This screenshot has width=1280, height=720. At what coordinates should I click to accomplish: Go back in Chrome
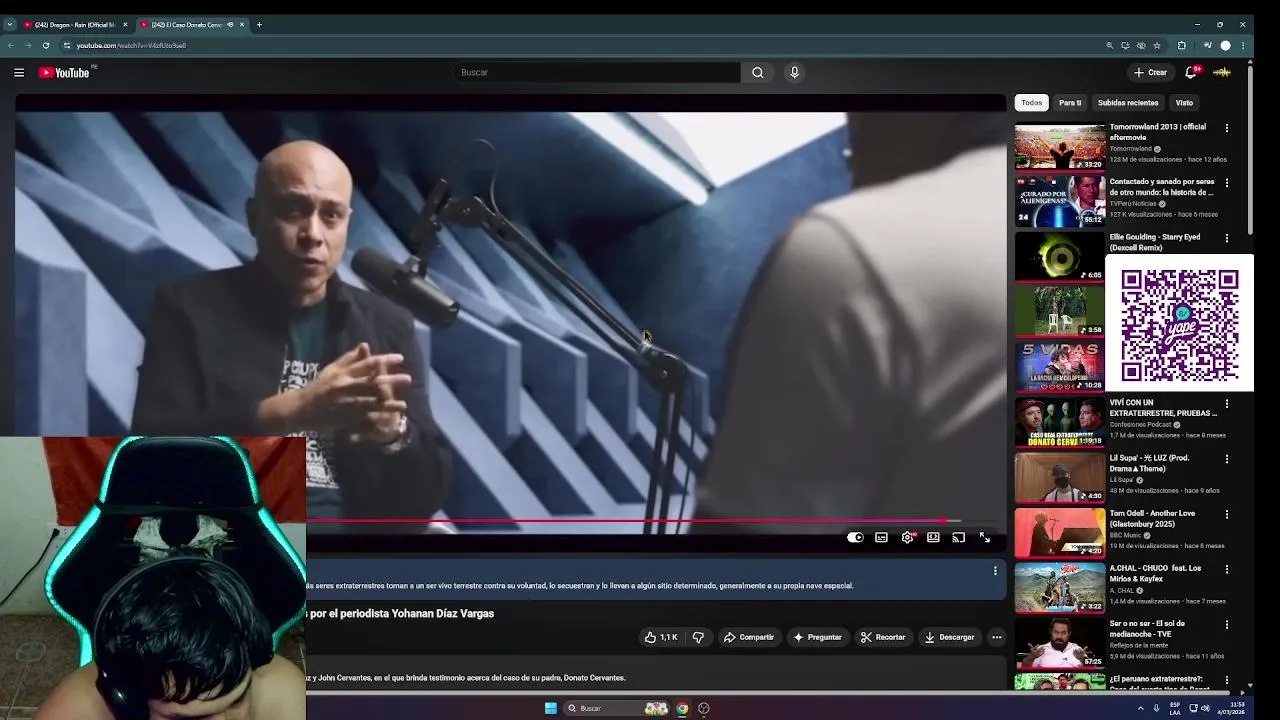(11, 45)
